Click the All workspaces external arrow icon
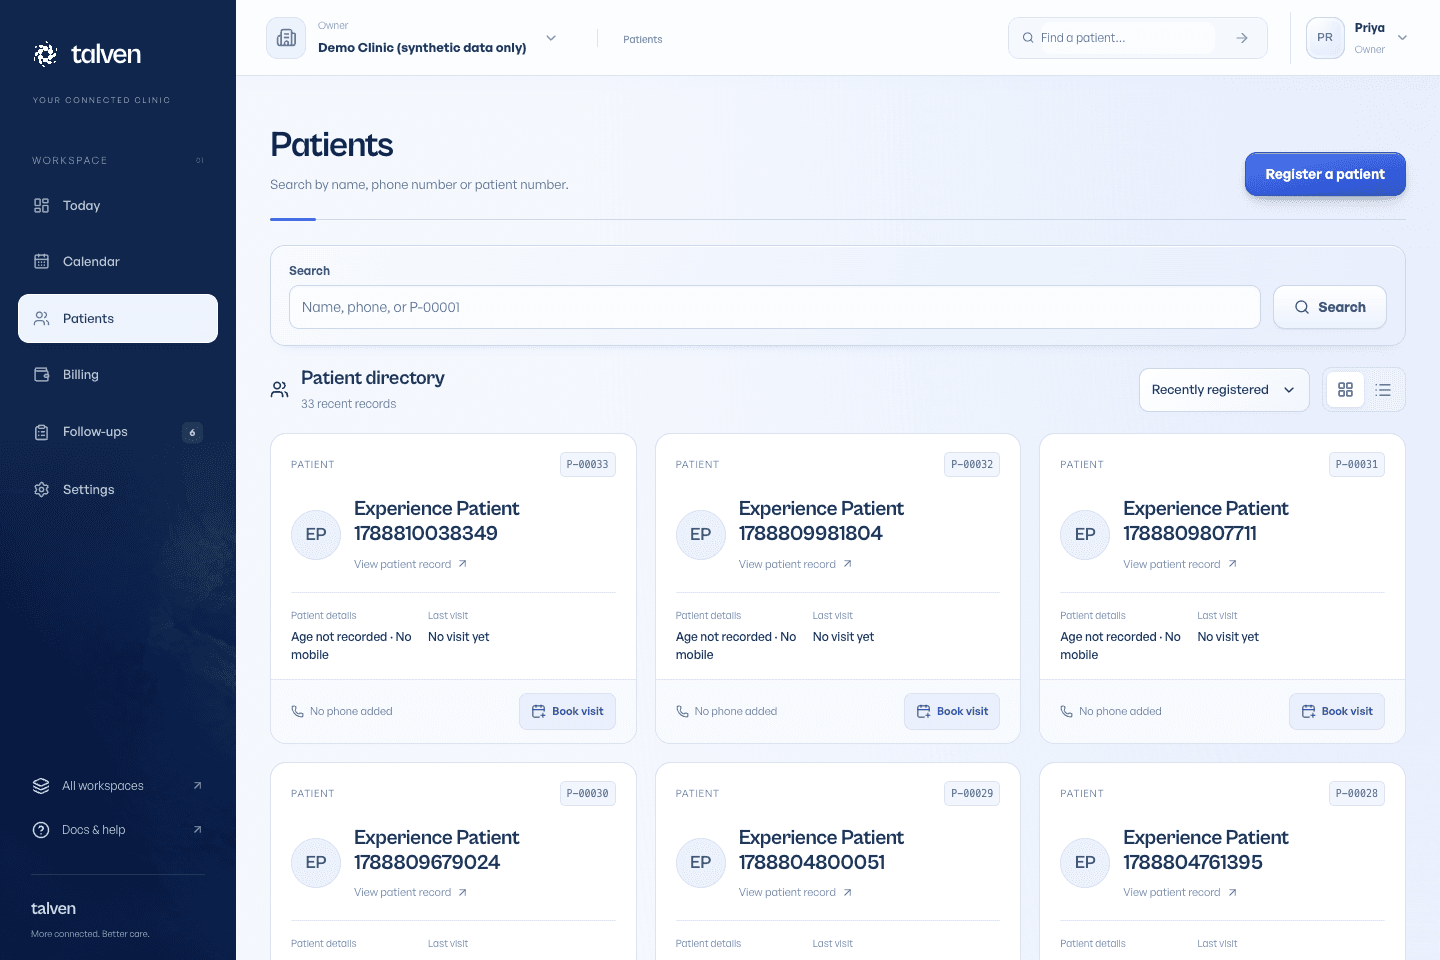This screenshot has width=1440, height=960. click(x=197, y=786)
